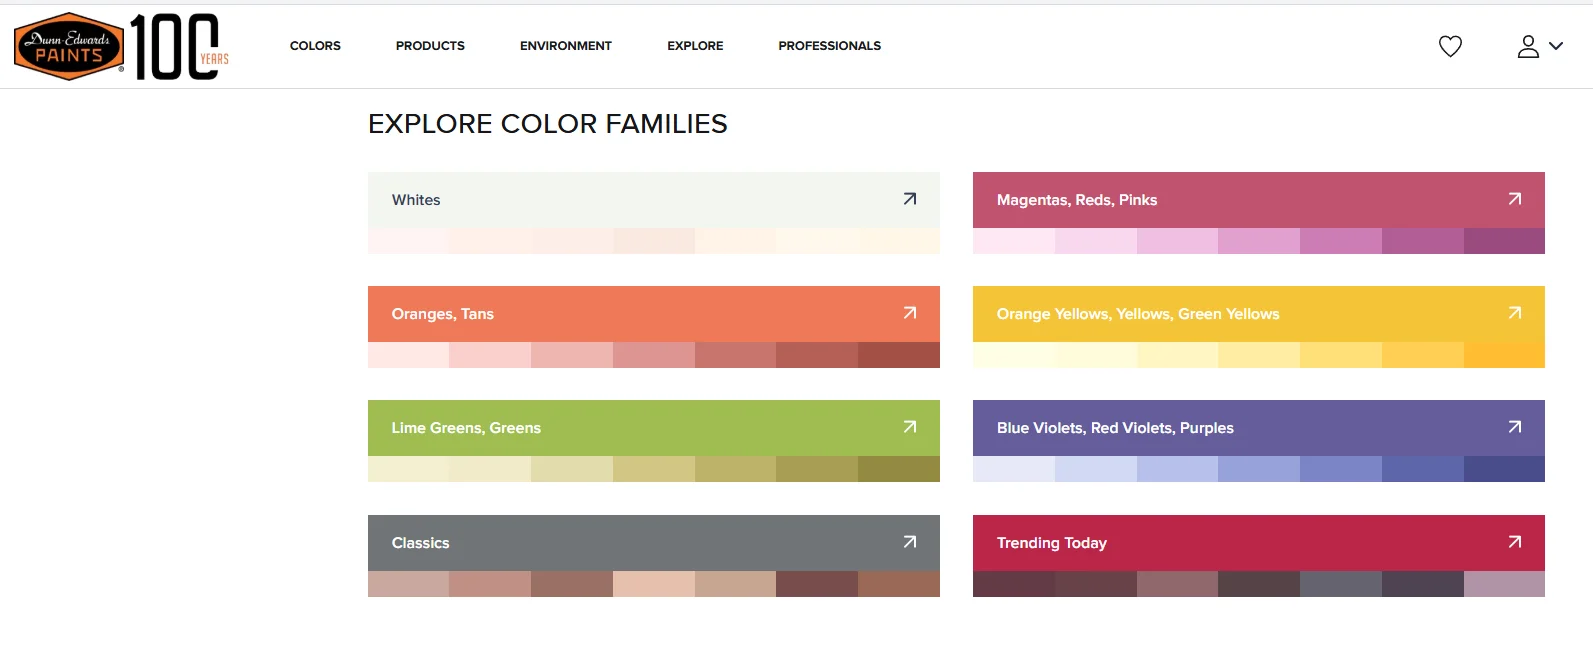Click the arrow icon on Blue Violets row

[x=1514, y=427]
